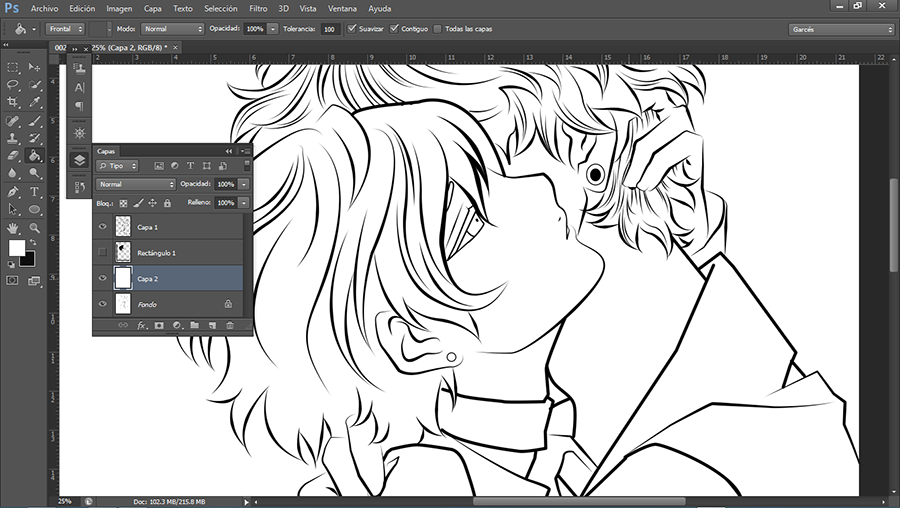Pick the Eyedropper tool
900x508 pixels.
(34, 102)
